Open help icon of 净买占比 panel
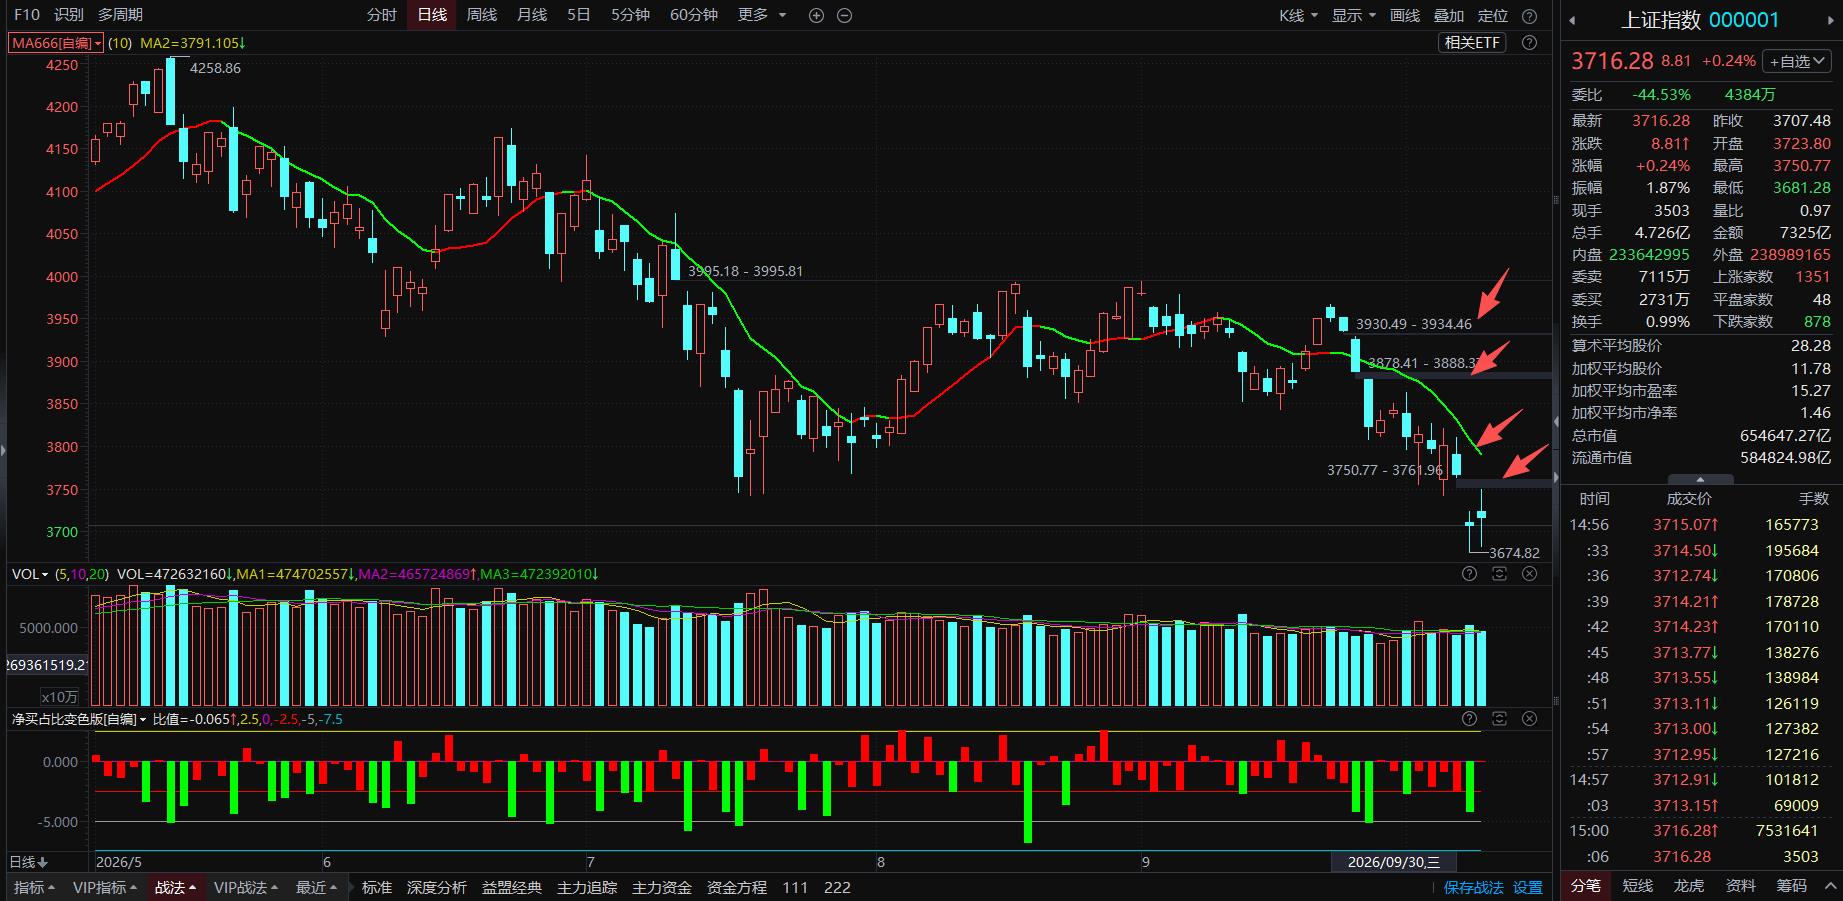 pos(1469,719)
